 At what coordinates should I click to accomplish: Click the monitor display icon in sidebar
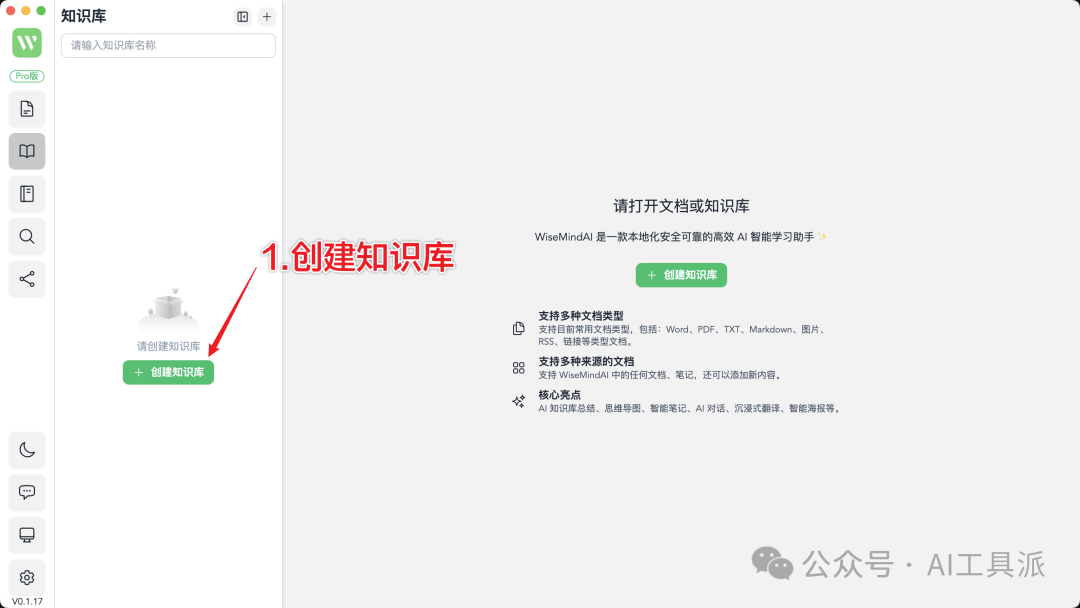[x=27, y=535]
